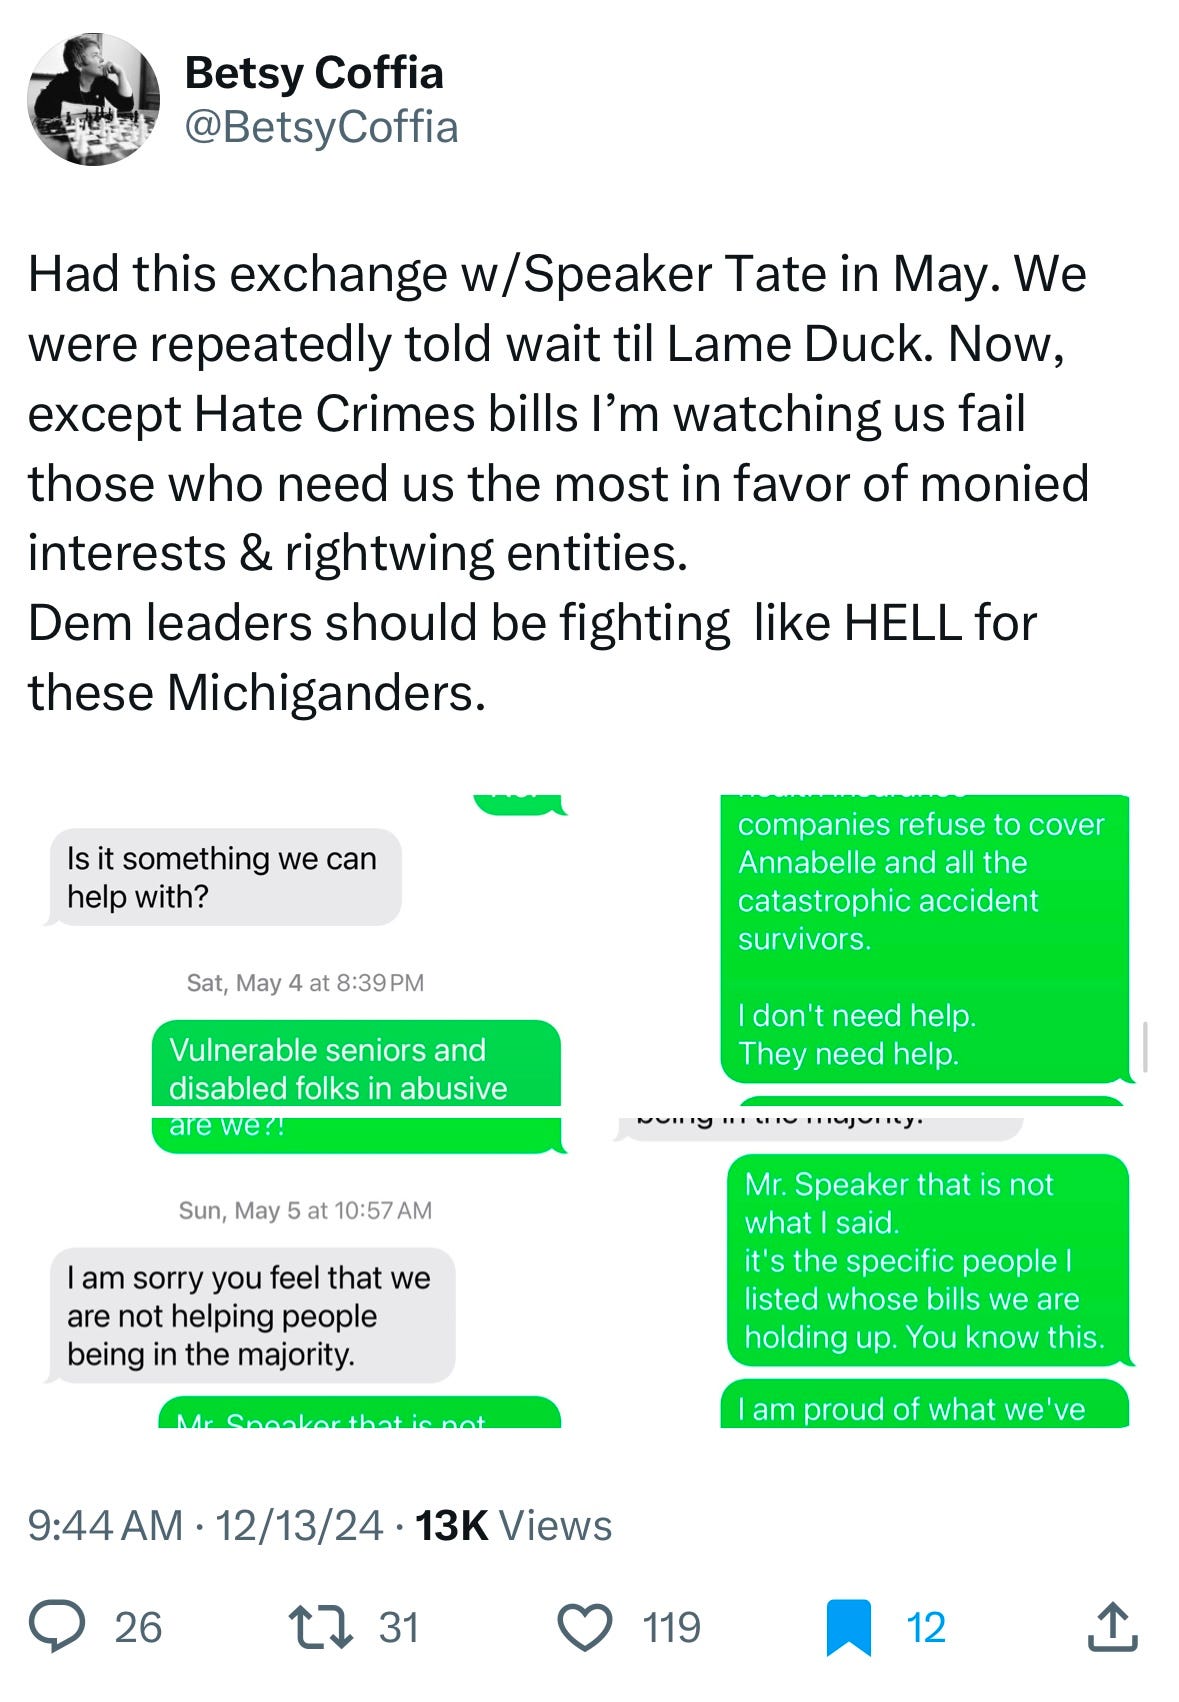Toggle the blue bookmark icon
Image resolution: width=1179 pixels, height=1702 pixels.
[x=848, y=1628]
